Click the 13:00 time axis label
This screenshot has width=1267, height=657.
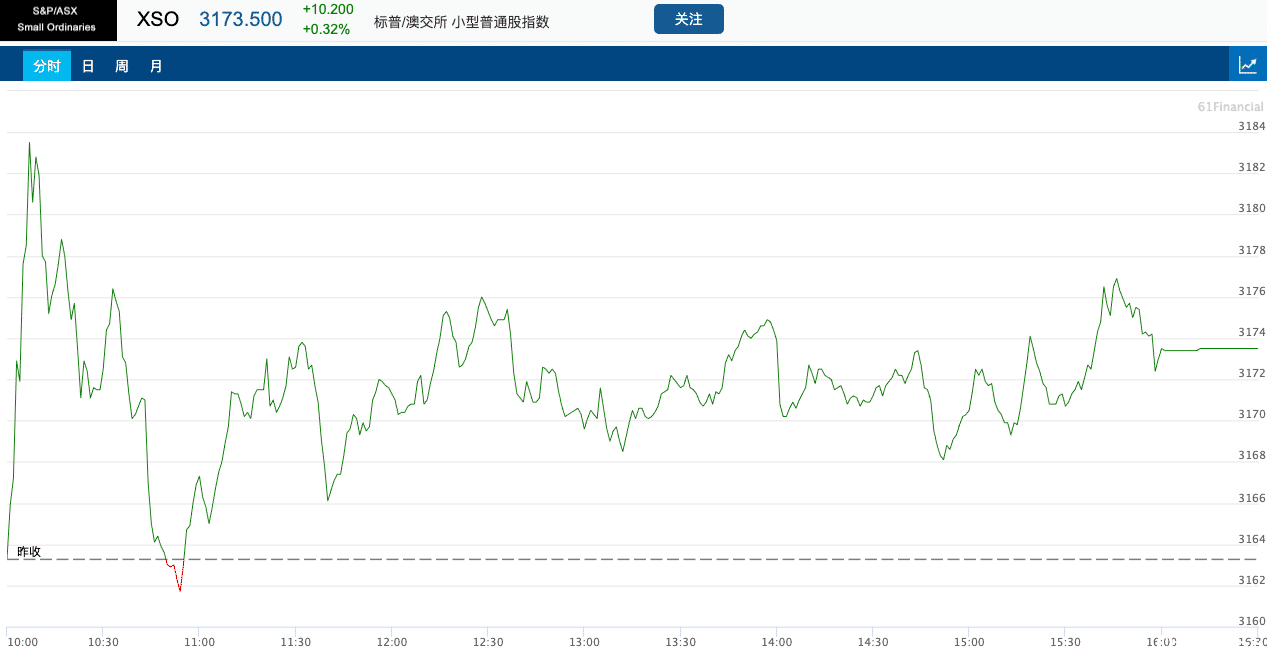[x=584, y=642]
